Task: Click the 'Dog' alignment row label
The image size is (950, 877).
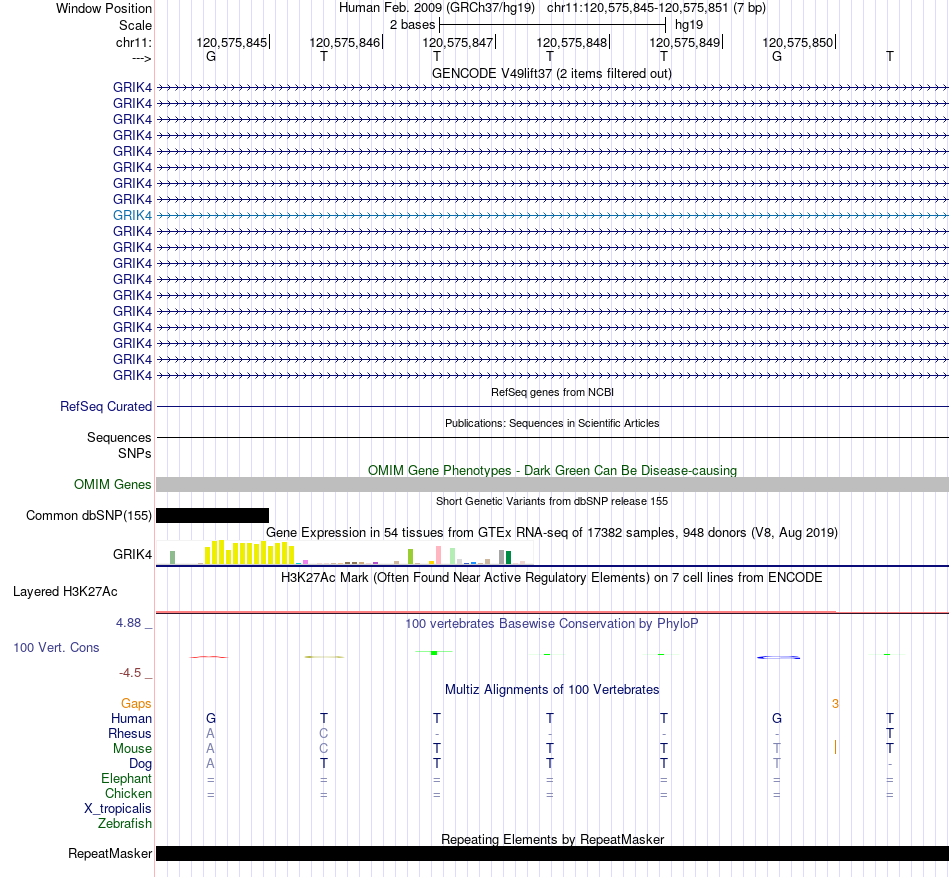Action: [140, 764]
